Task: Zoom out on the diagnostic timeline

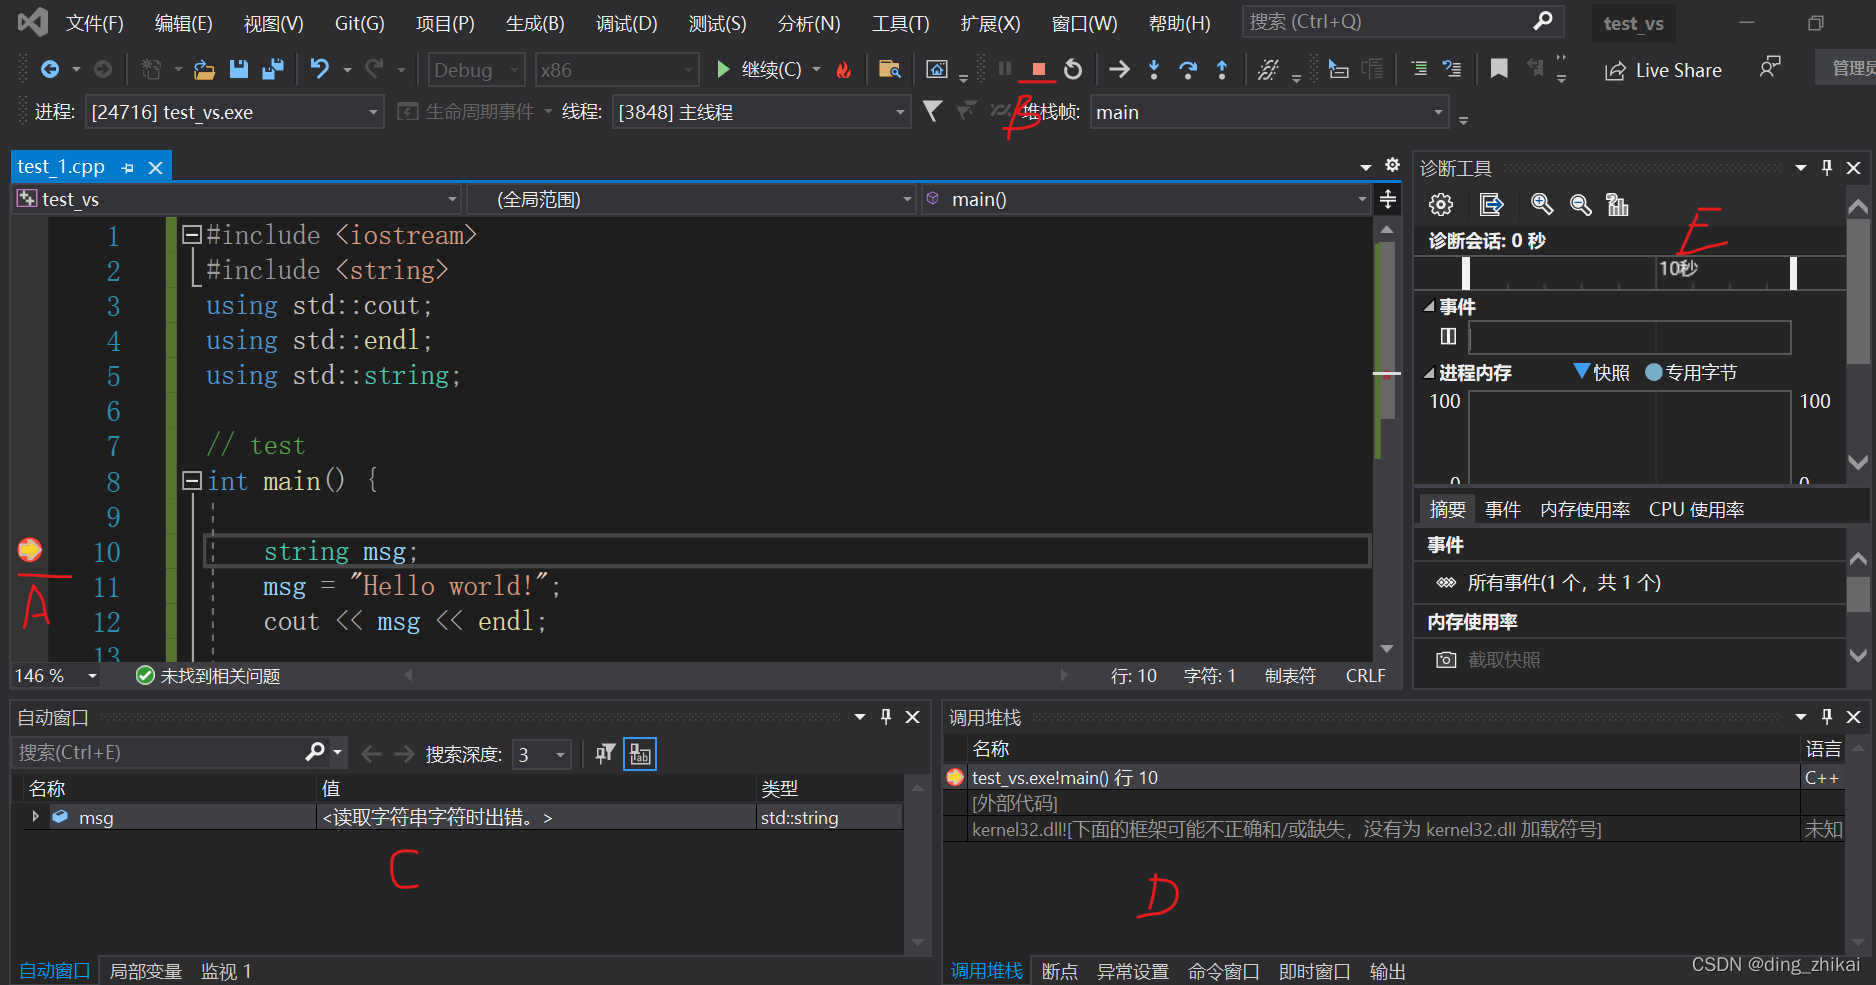Action: 1581,205
